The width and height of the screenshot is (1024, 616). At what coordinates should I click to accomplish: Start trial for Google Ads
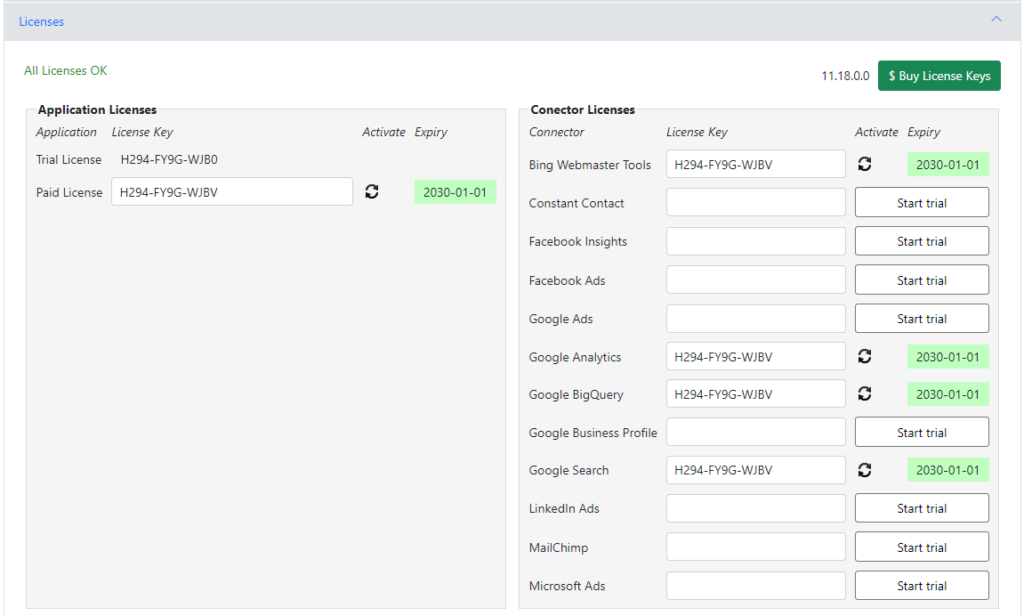click(921, 317)
